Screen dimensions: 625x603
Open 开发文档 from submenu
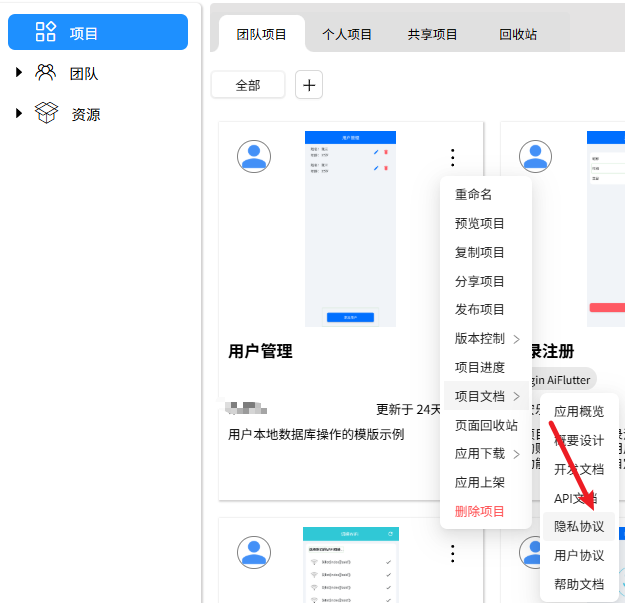coord(579,469)
